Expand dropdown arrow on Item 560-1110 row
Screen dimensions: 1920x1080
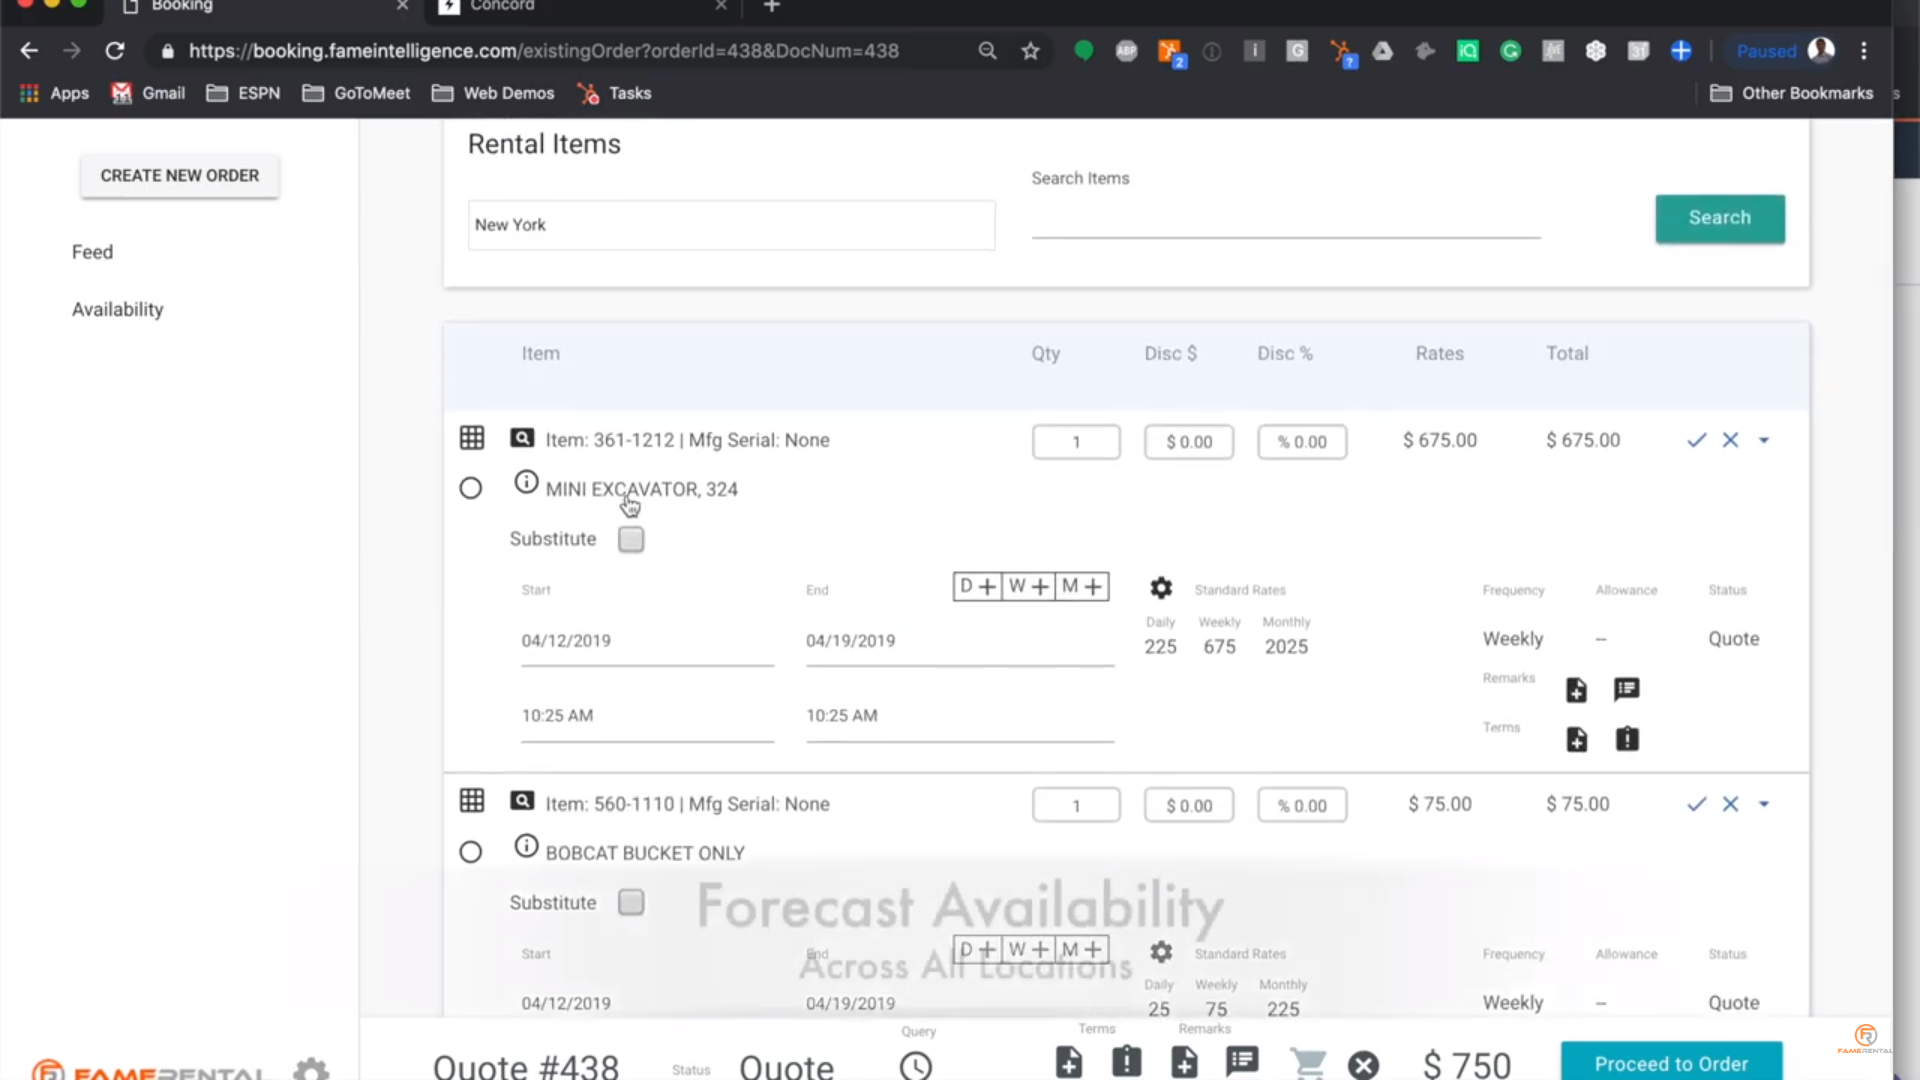1764,804
